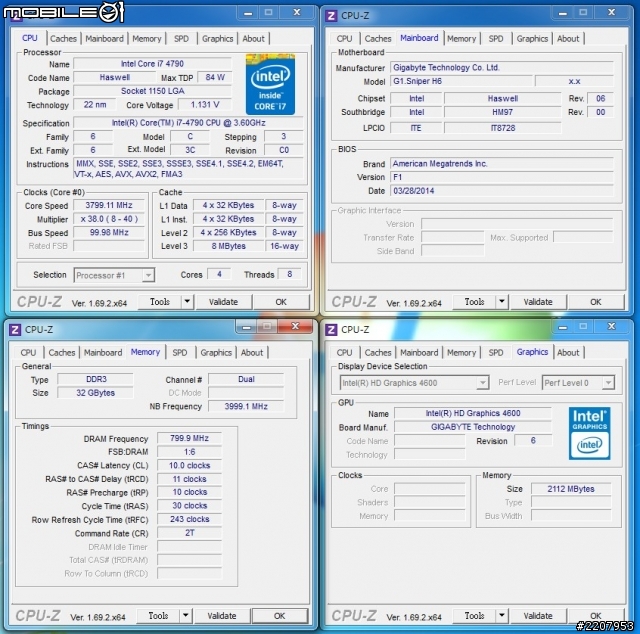Open Graphics tab in CPU window
The height and width of the screenshot is (634, 640).
click(218, 39)
